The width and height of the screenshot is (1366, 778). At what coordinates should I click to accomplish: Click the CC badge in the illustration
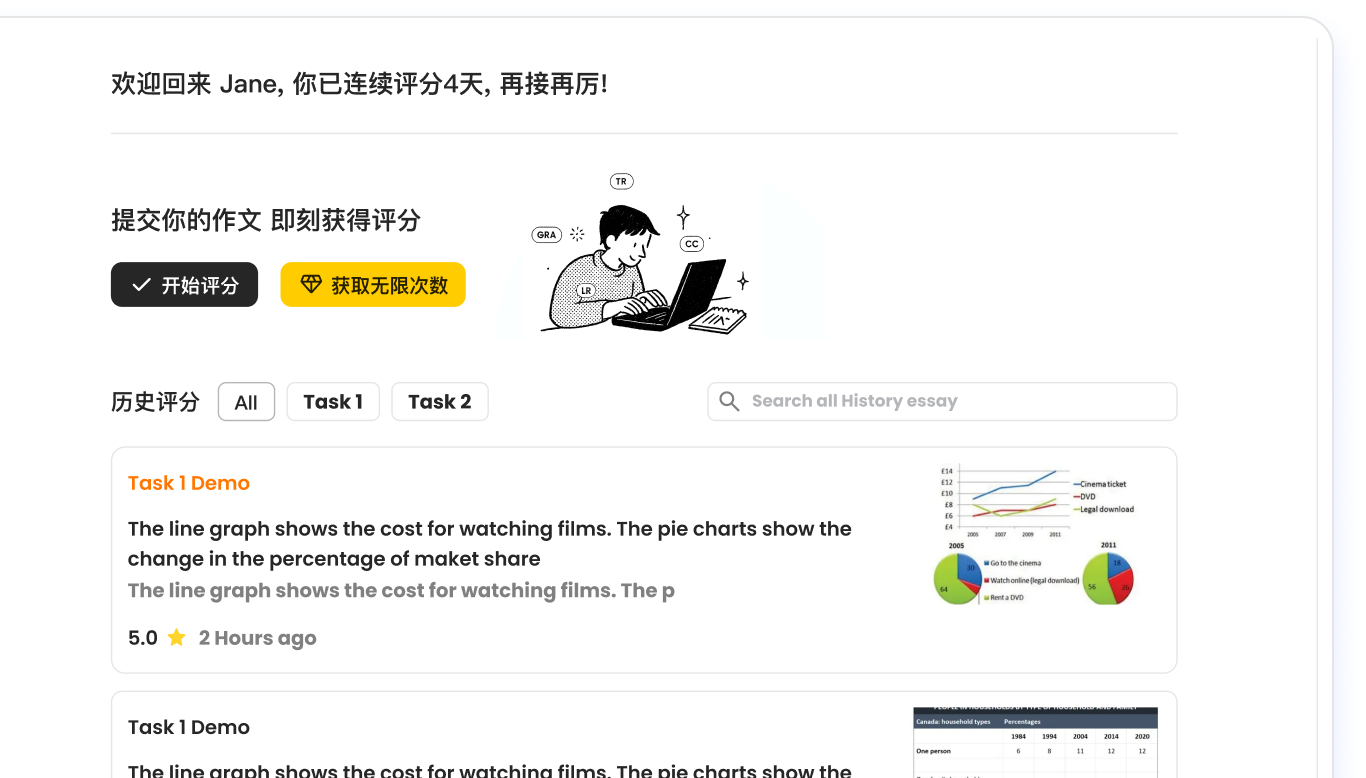[x=691, y=244]
